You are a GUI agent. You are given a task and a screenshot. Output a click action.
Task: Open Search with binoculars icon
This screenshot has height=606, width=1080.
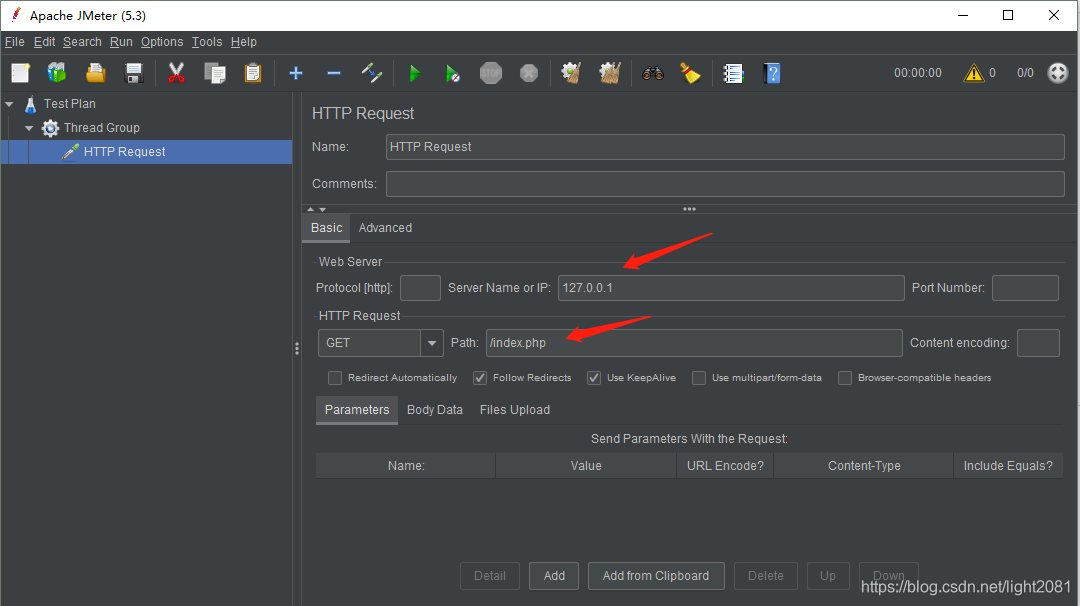point(652,73)
